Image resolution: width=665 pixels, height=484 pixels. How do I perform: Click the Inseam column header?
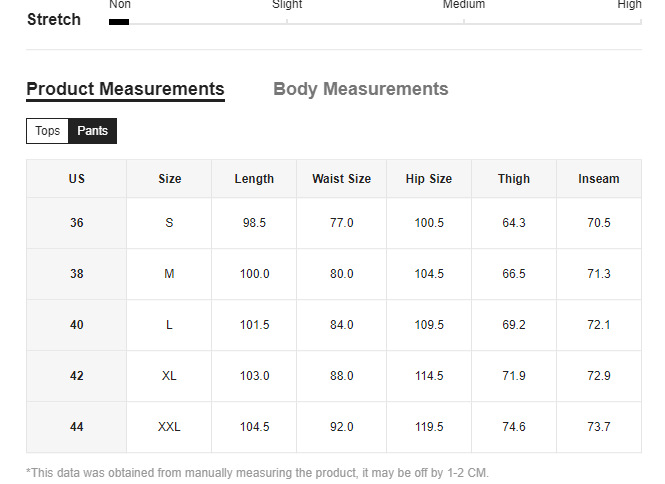(598, 179)
